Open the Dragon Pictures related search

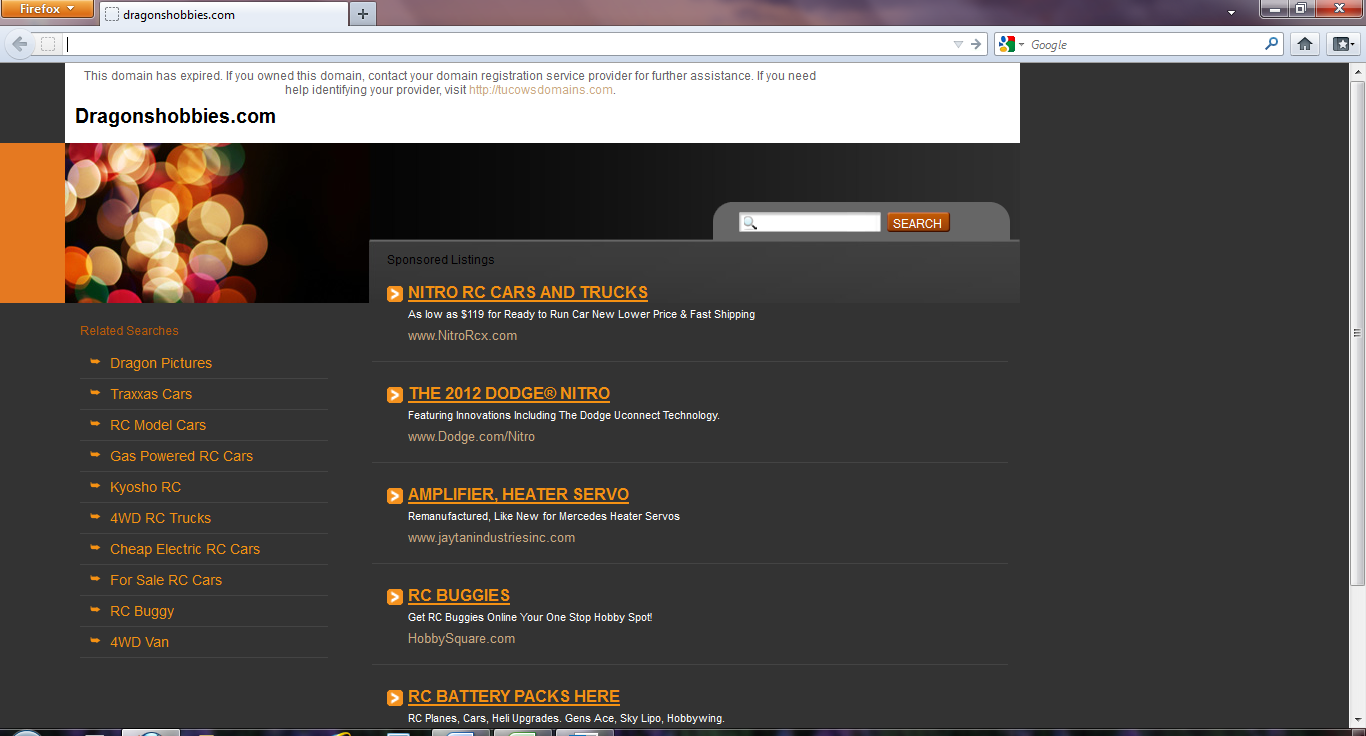coord(161,363)
